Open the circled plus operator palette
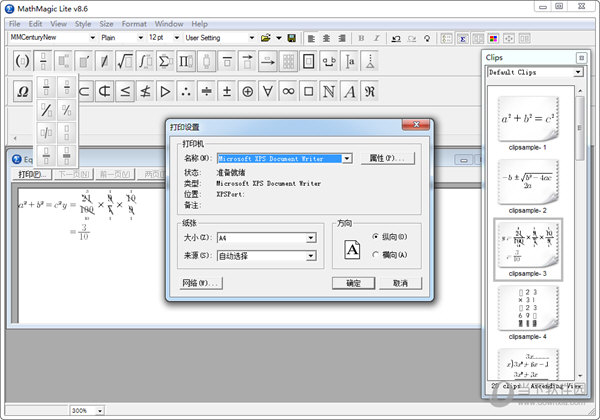This screenshot has width=600, height=420. tap(248, 91)
